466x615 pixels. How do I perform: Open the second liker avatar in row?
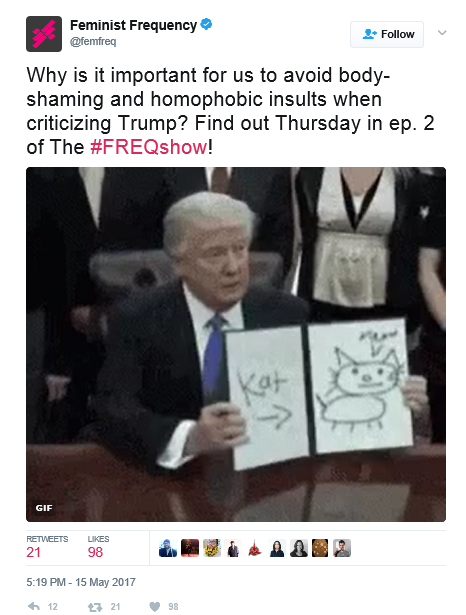click(190, 548)
